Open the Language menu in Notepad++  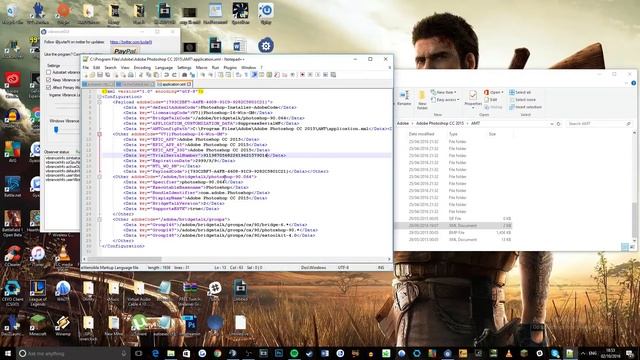pos(164,67)
